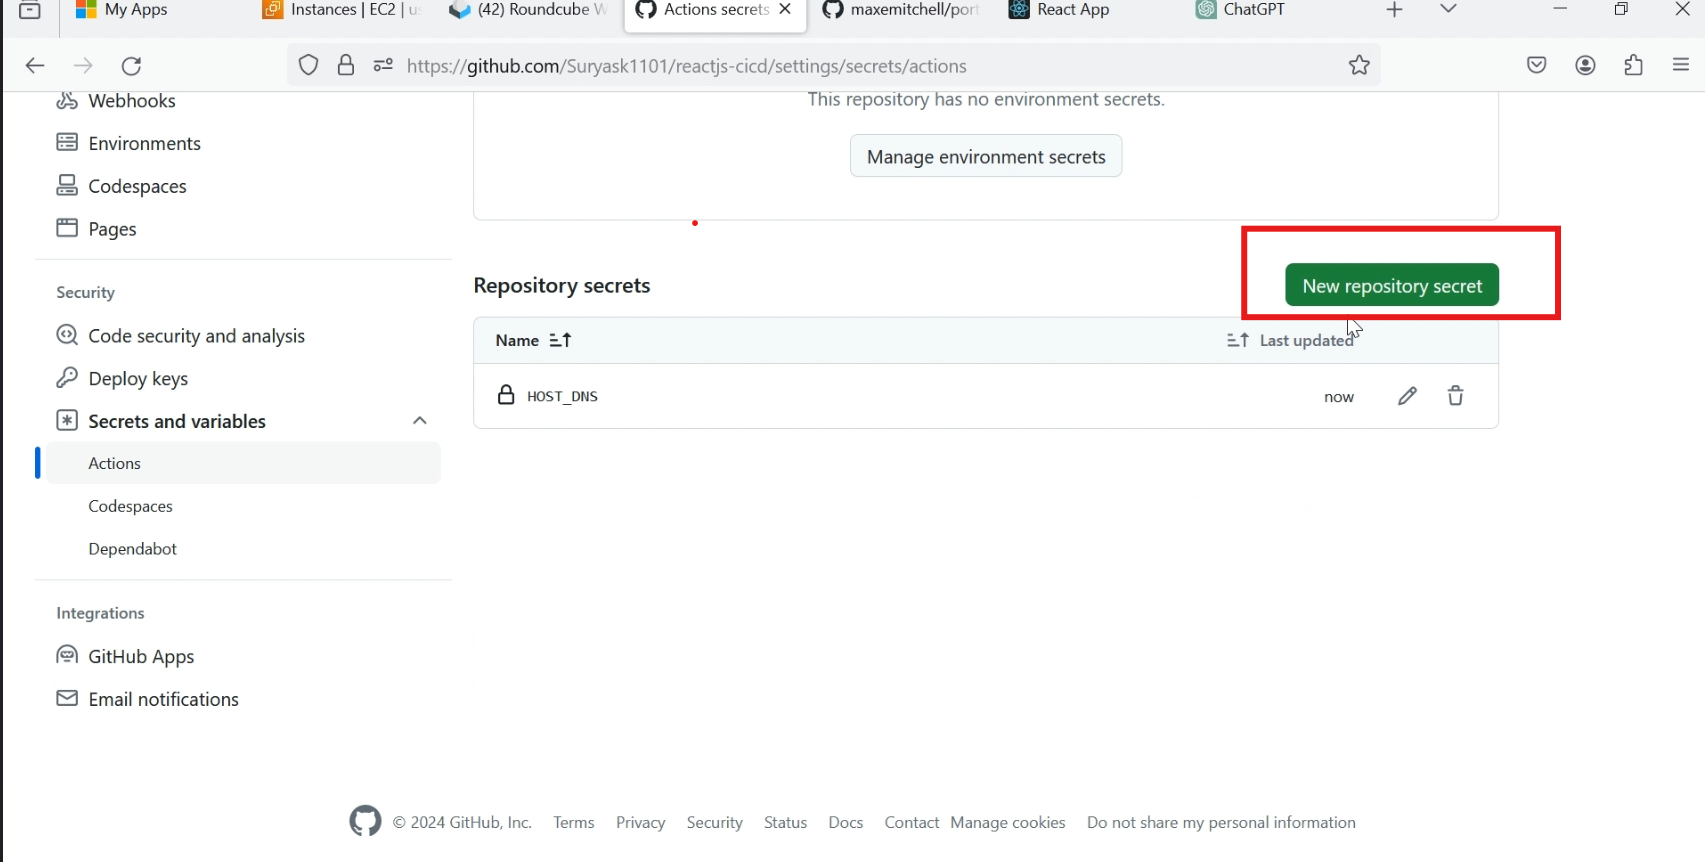Click the Privacy footer link
The width and height of the screenshot is (1705, 862).
640,822
